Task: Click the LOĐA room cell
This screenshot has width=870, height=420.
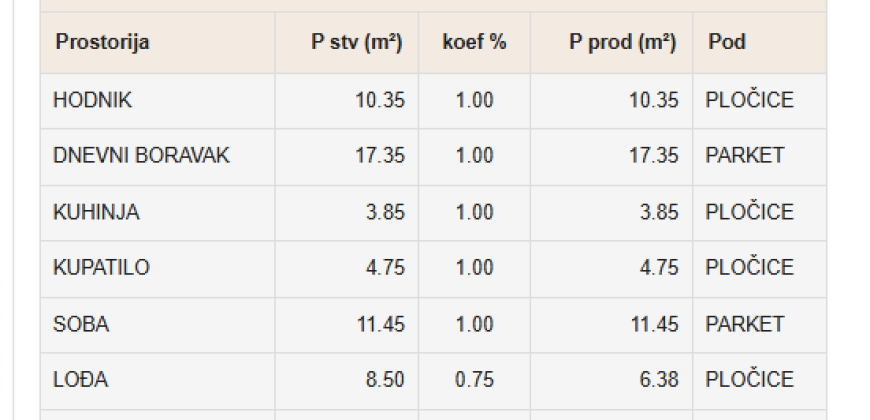Action: pos(81,380)
